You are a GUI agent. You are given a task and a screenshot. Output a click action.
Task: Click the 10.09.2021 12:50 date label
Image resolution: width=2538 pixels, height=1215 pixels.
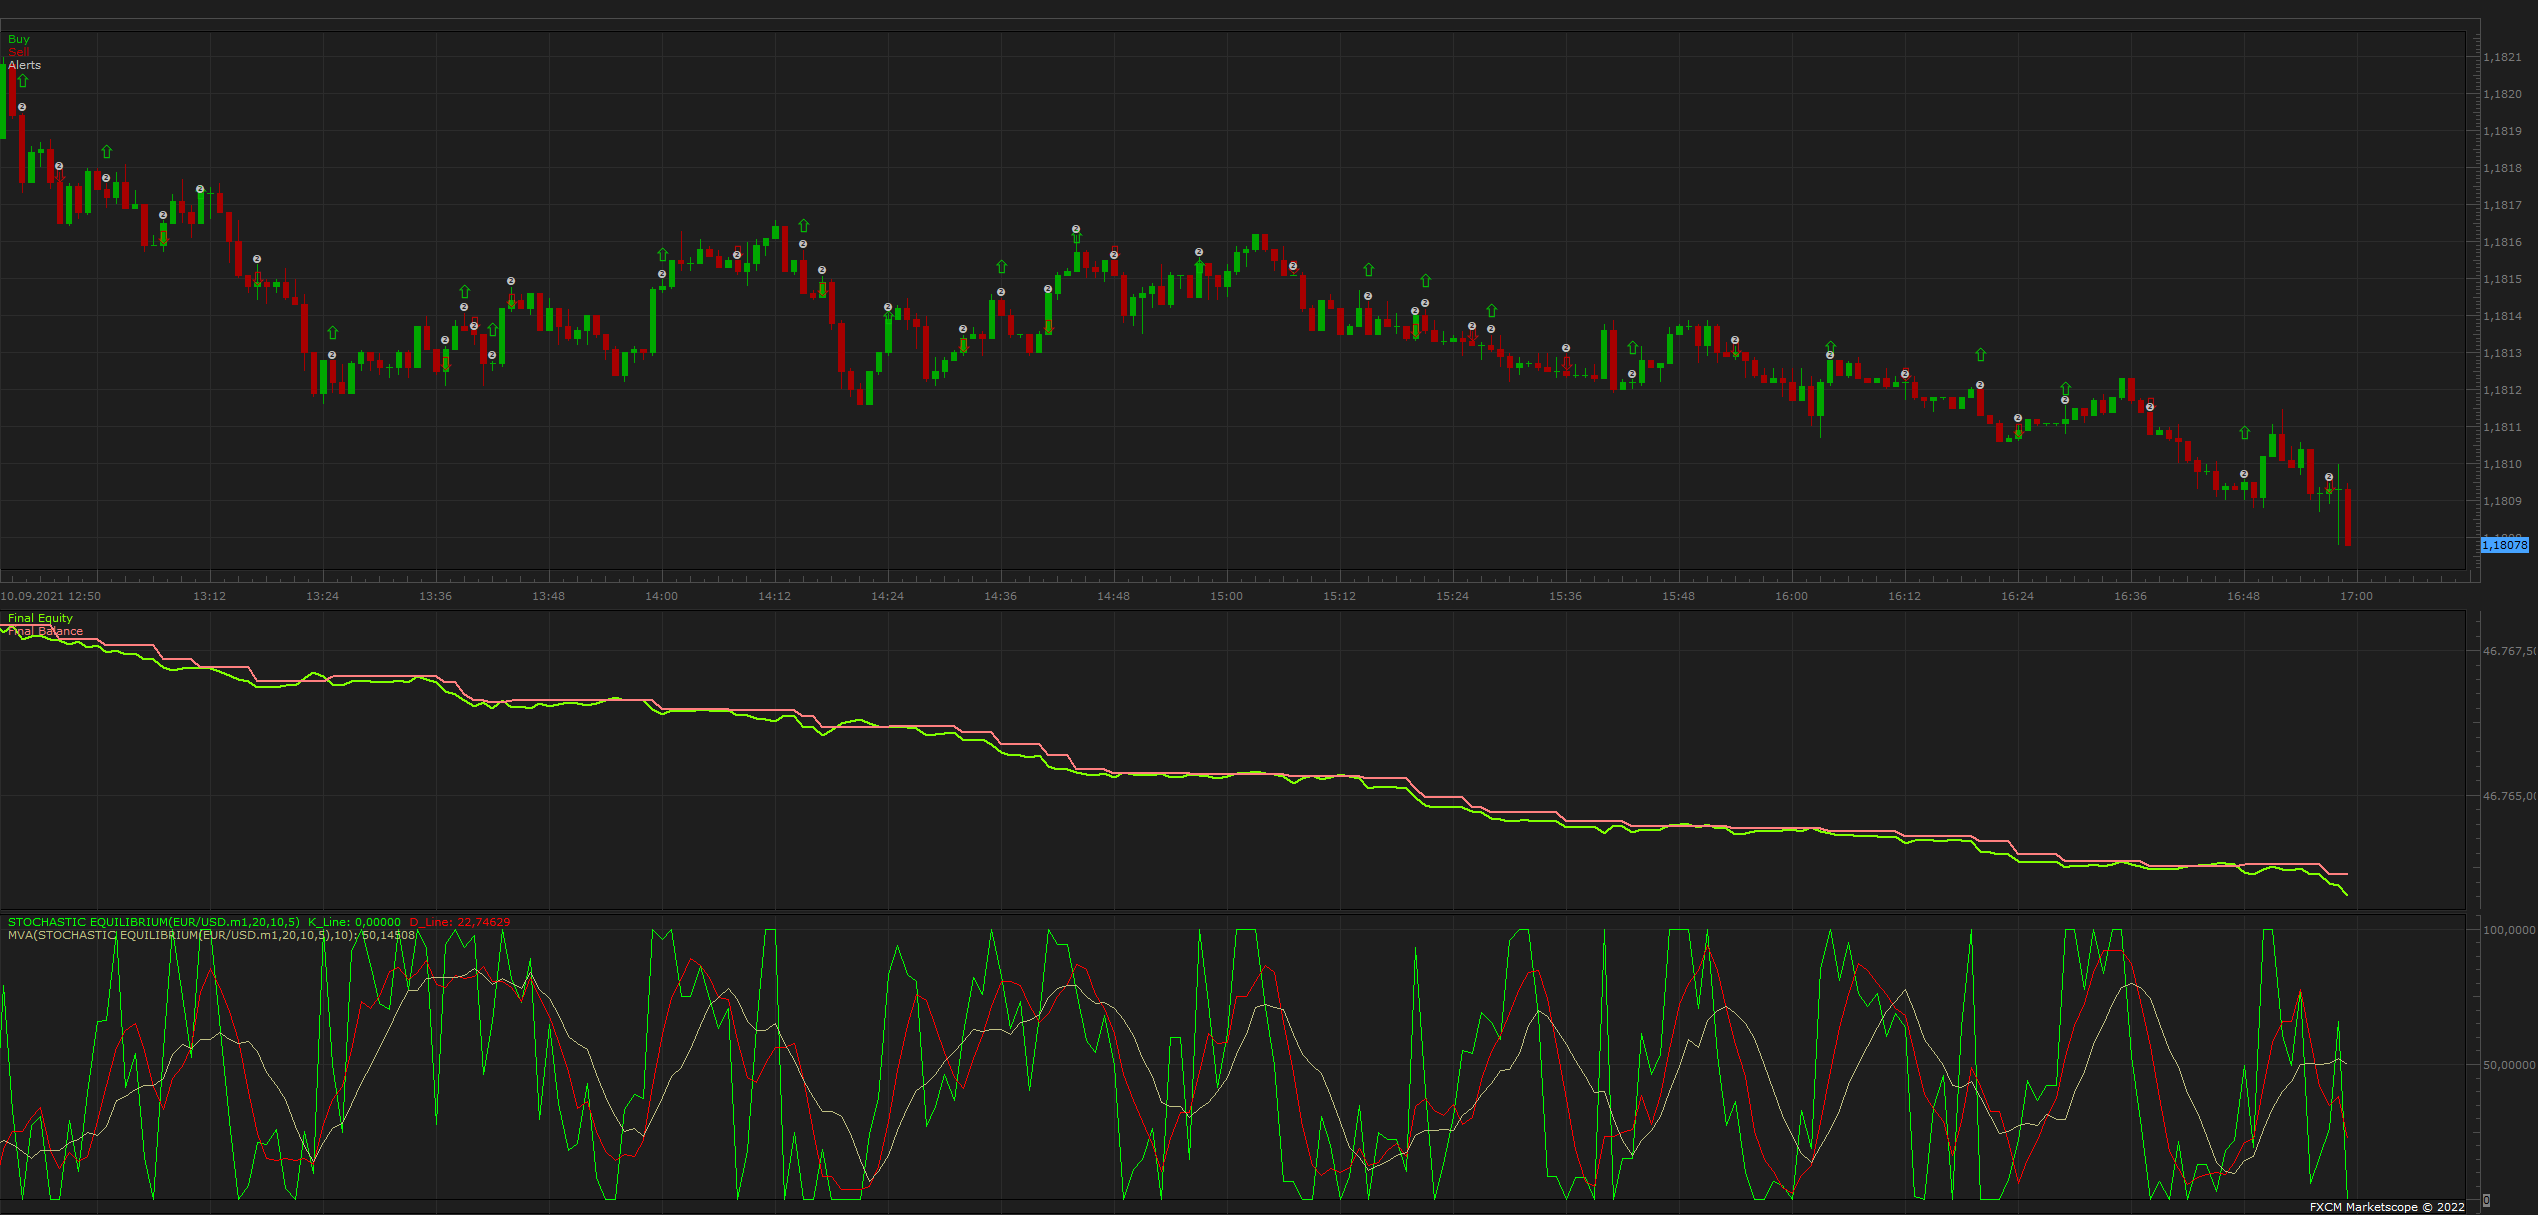coord(51,596)
